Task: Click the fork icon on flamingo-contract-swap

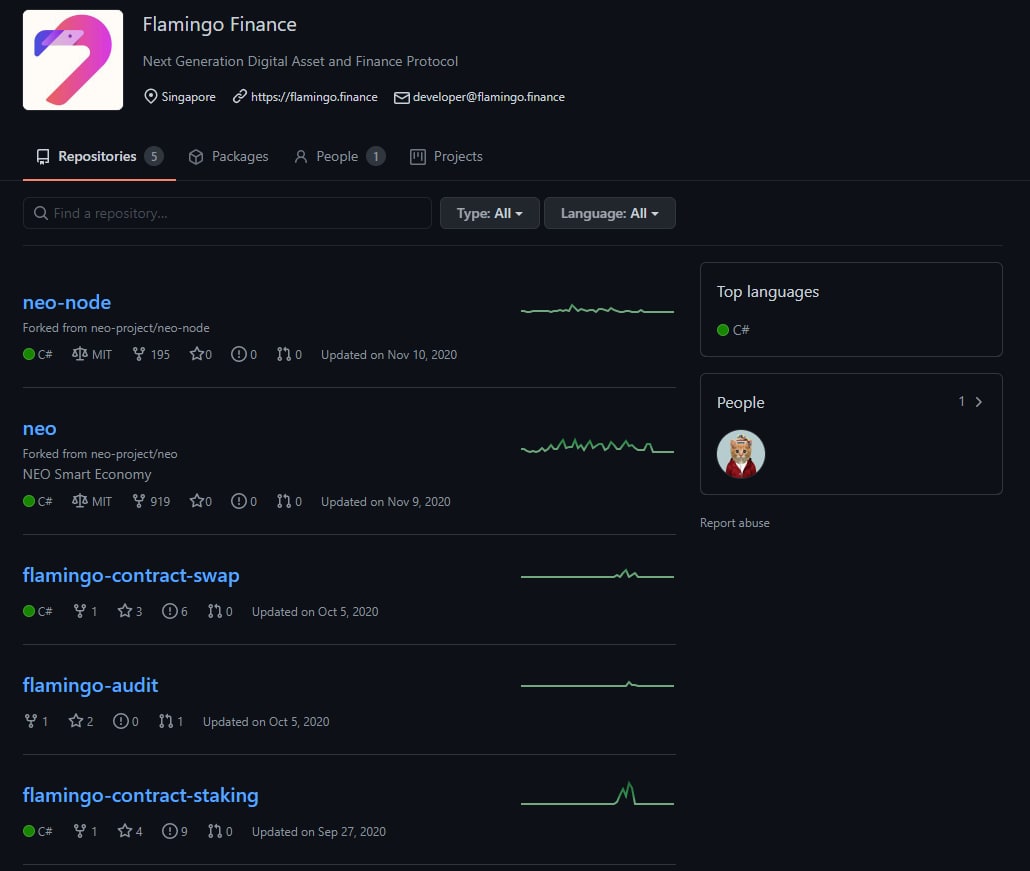Action: point(79,611)
